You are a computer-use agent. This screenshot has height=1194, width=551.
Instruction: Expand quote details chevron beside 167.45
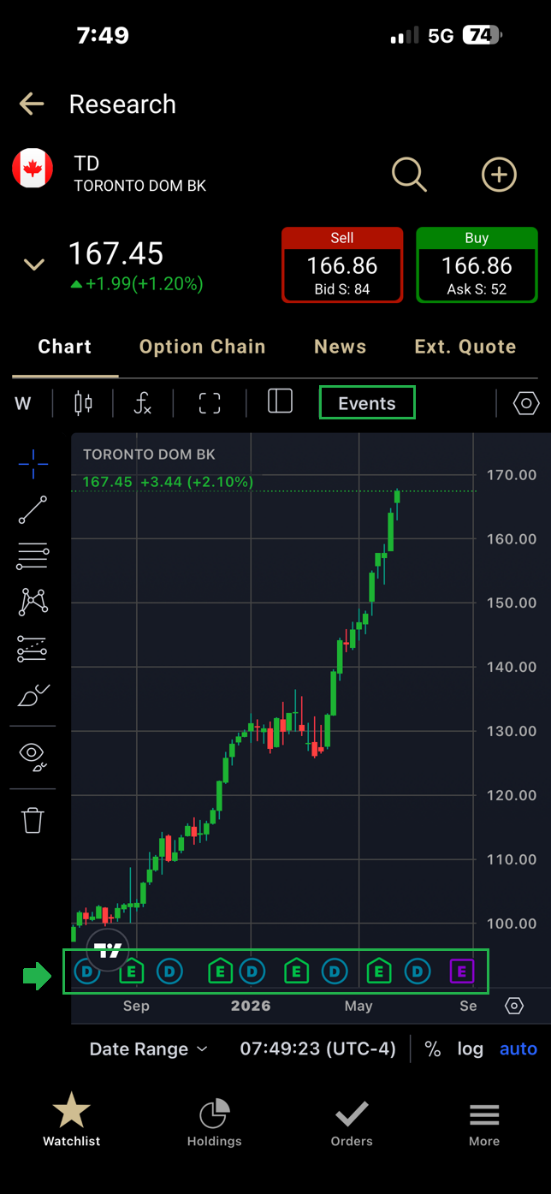coord(33,265)
